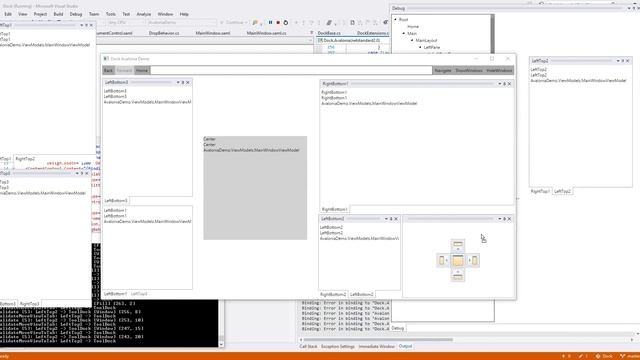Image resolution: width=640 pixels, height=360 pixels.
Task: Close the LeftTop2 floating panel
Action: click(628, 61)
